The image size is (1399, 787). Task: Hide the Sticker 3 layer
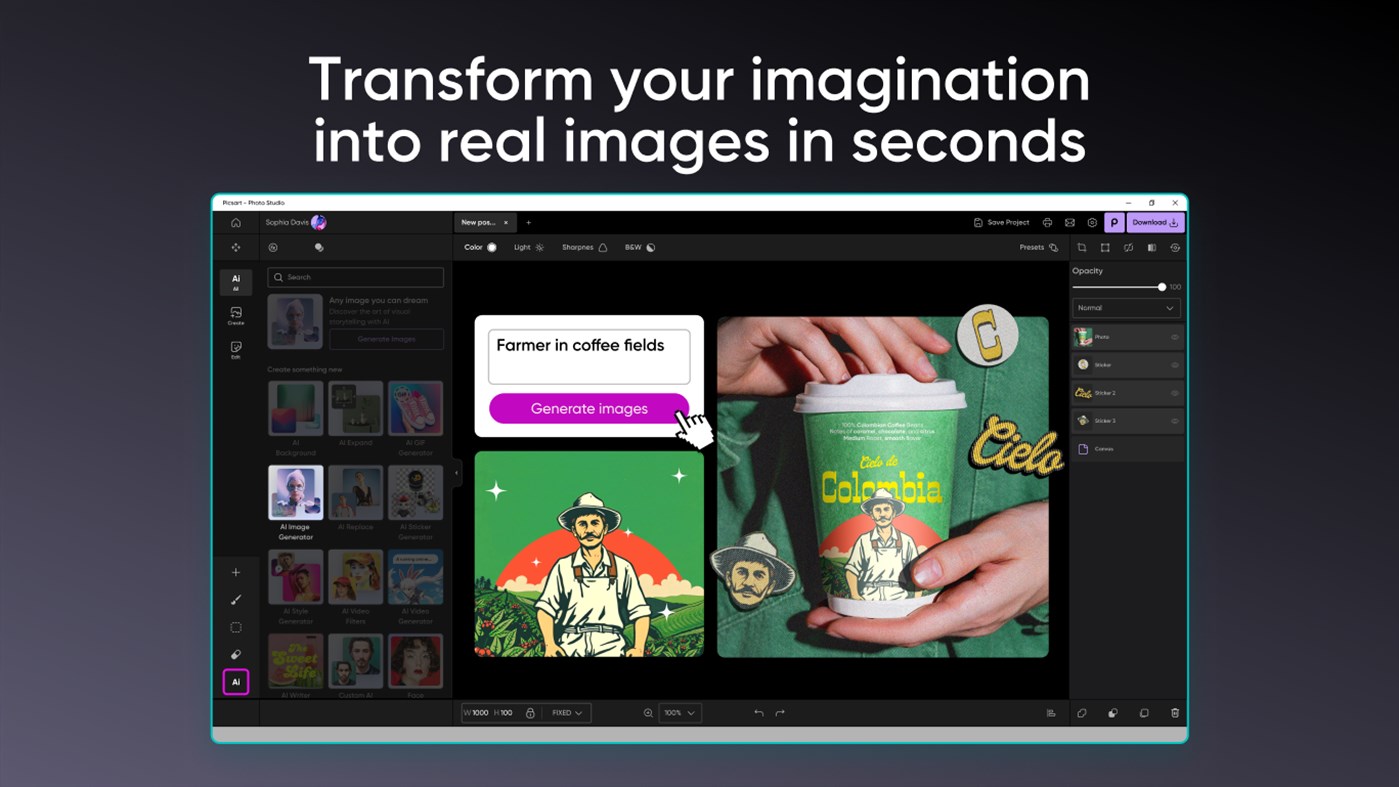[x=1174, y=420]
